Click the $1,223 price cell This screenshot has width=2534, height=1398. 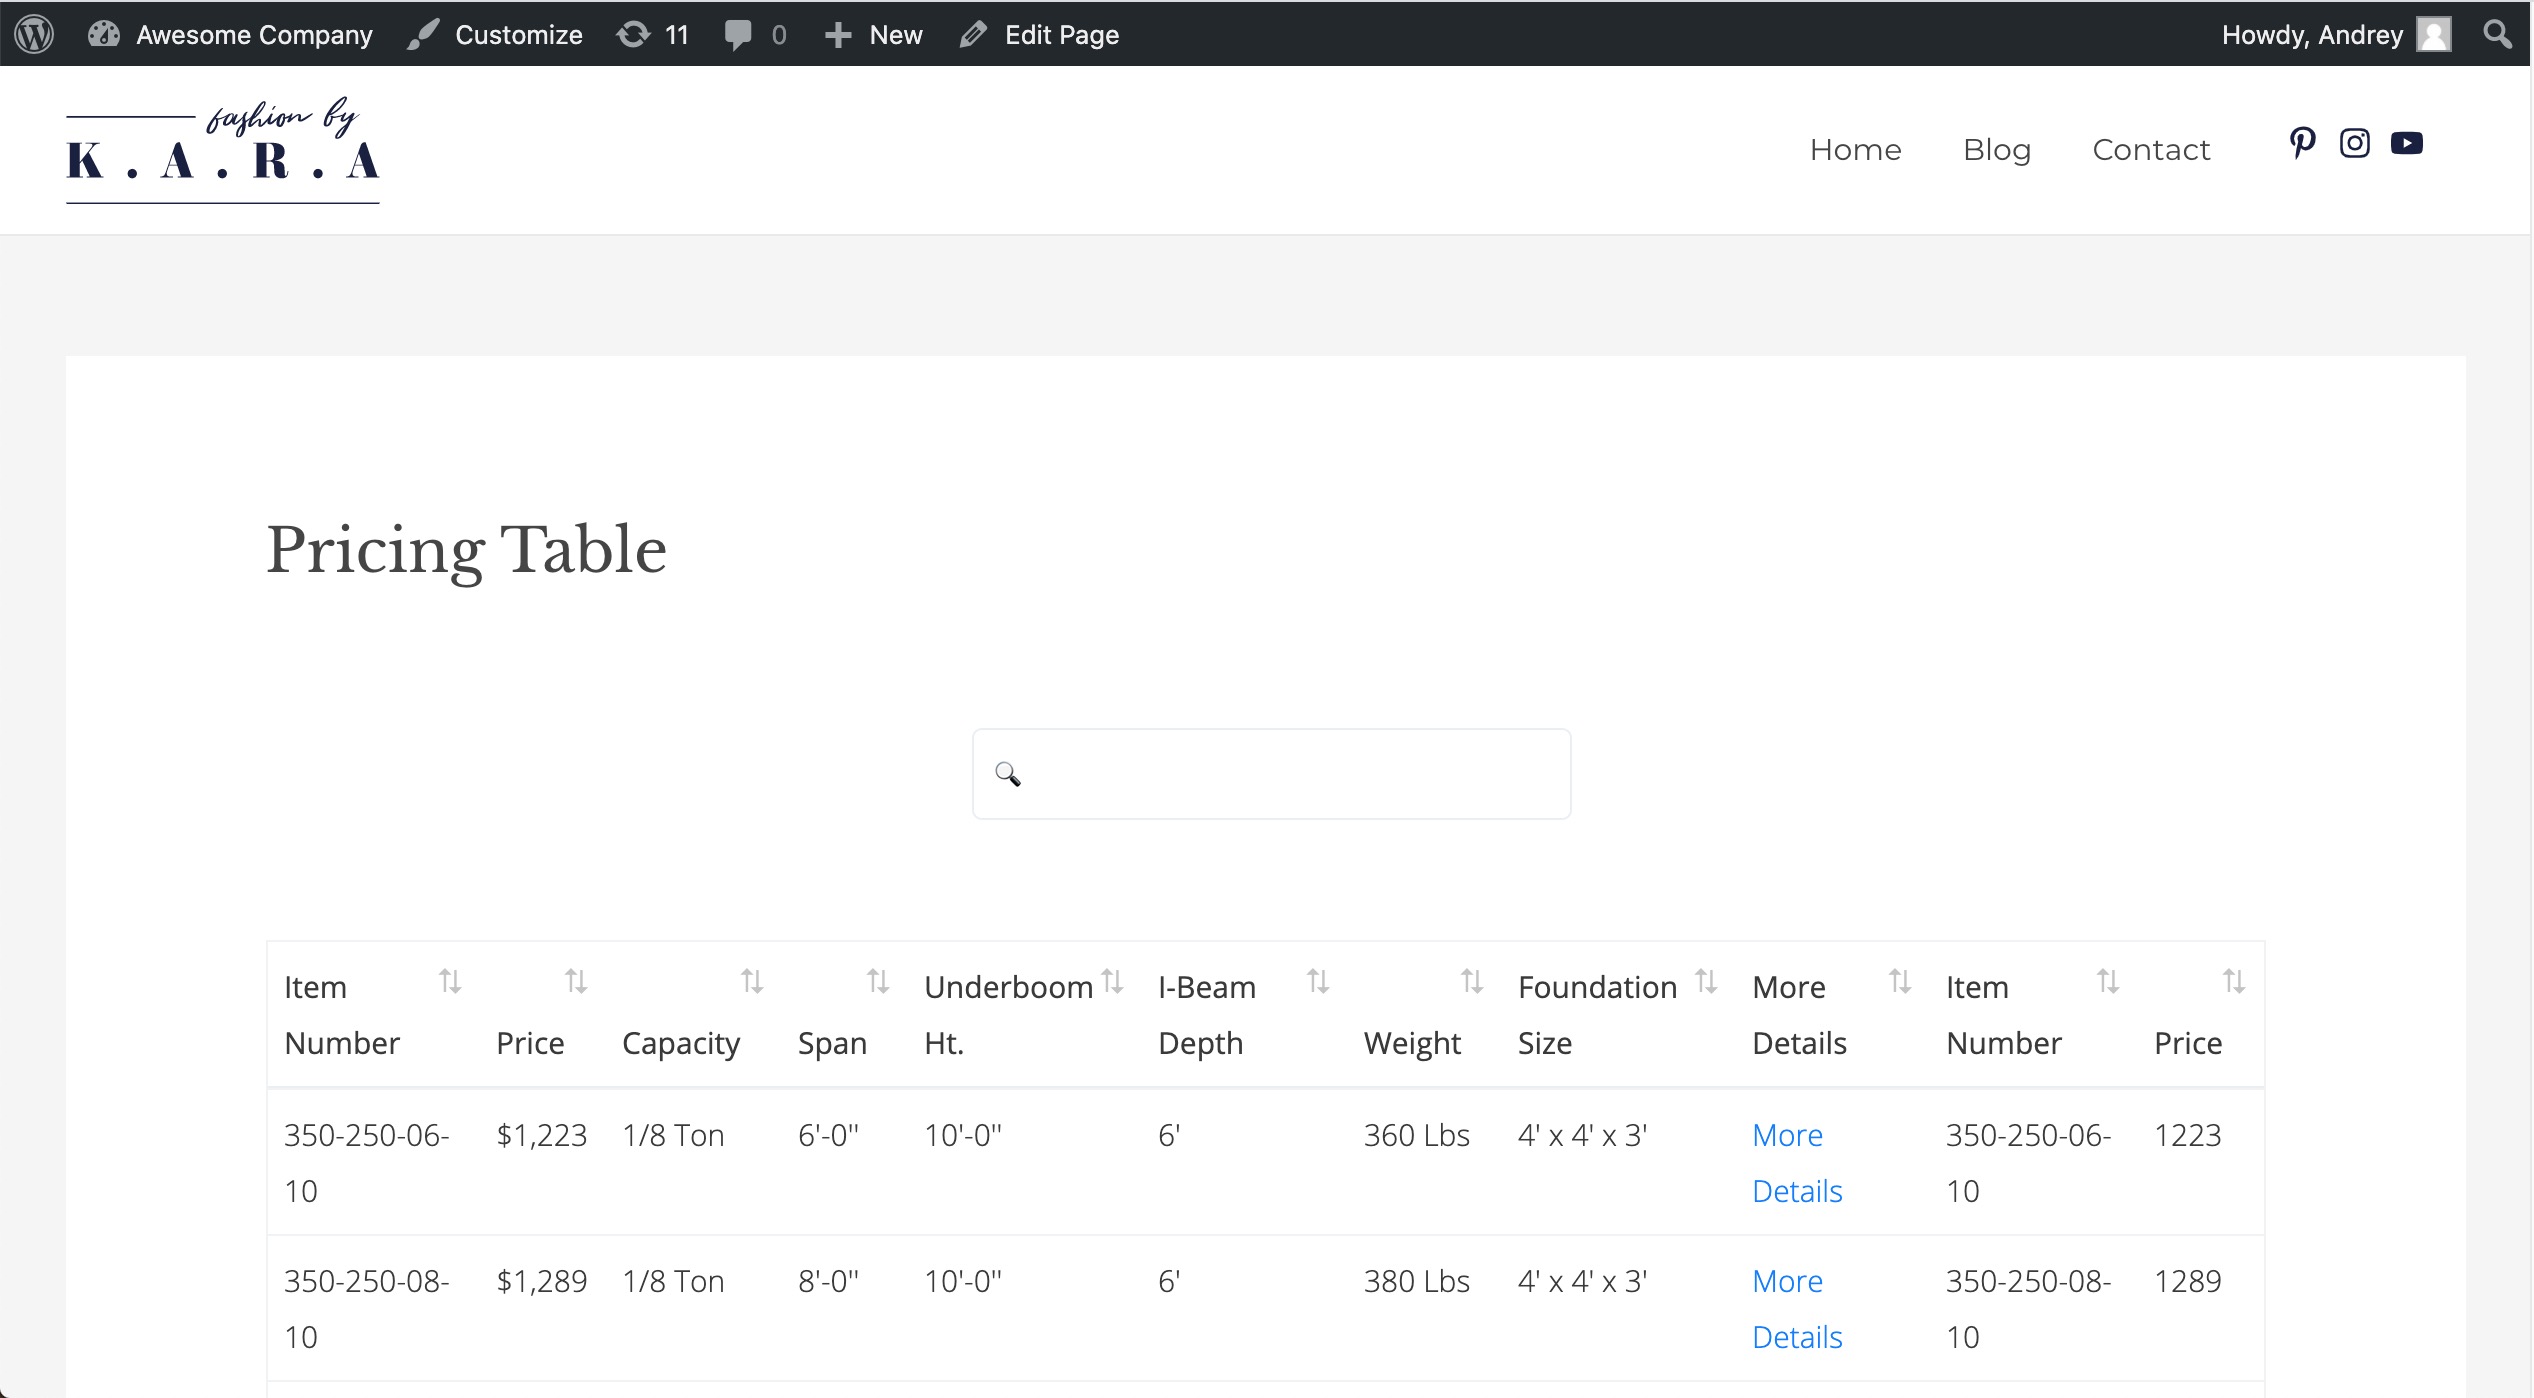(542, 1135)
